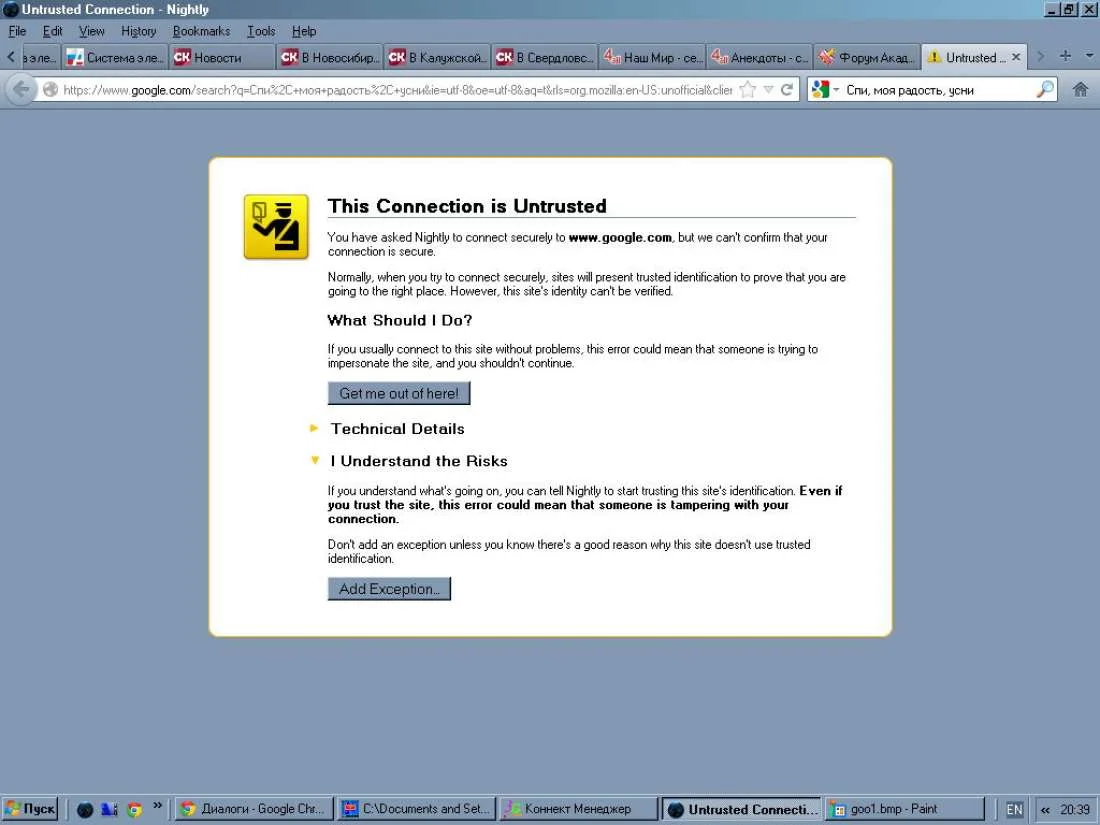Switch to Коннект Менеджер taskbar window
1100x825 pixels.
pos(579,809)
